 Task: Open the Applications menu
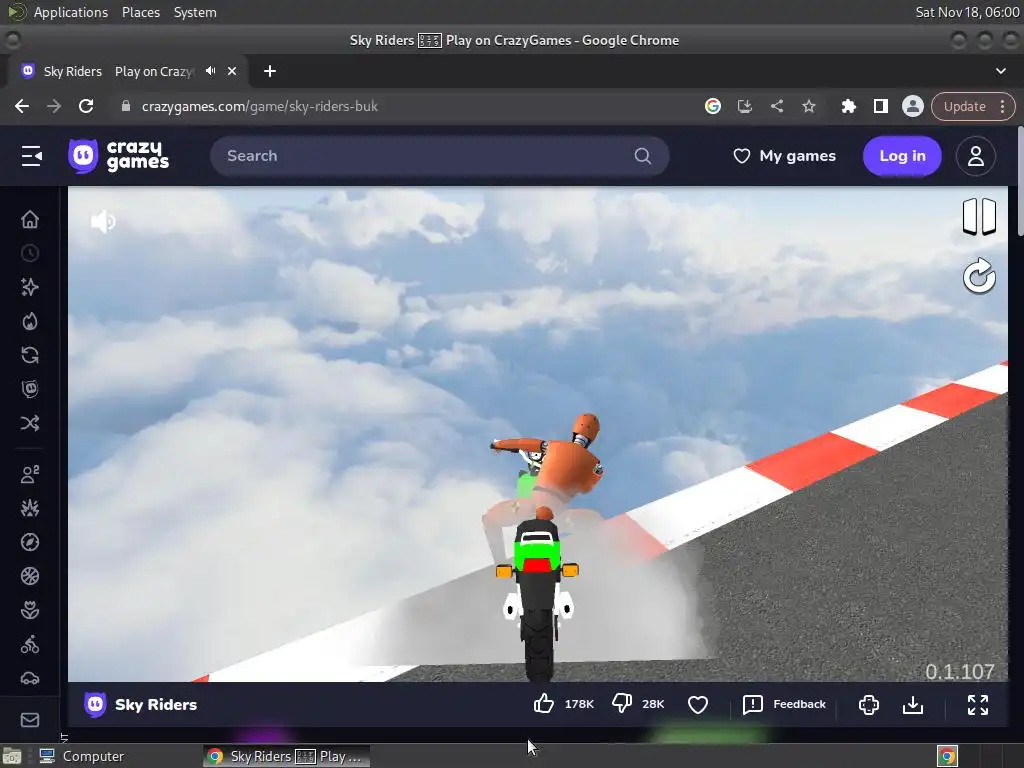click(x=71, y=12)
